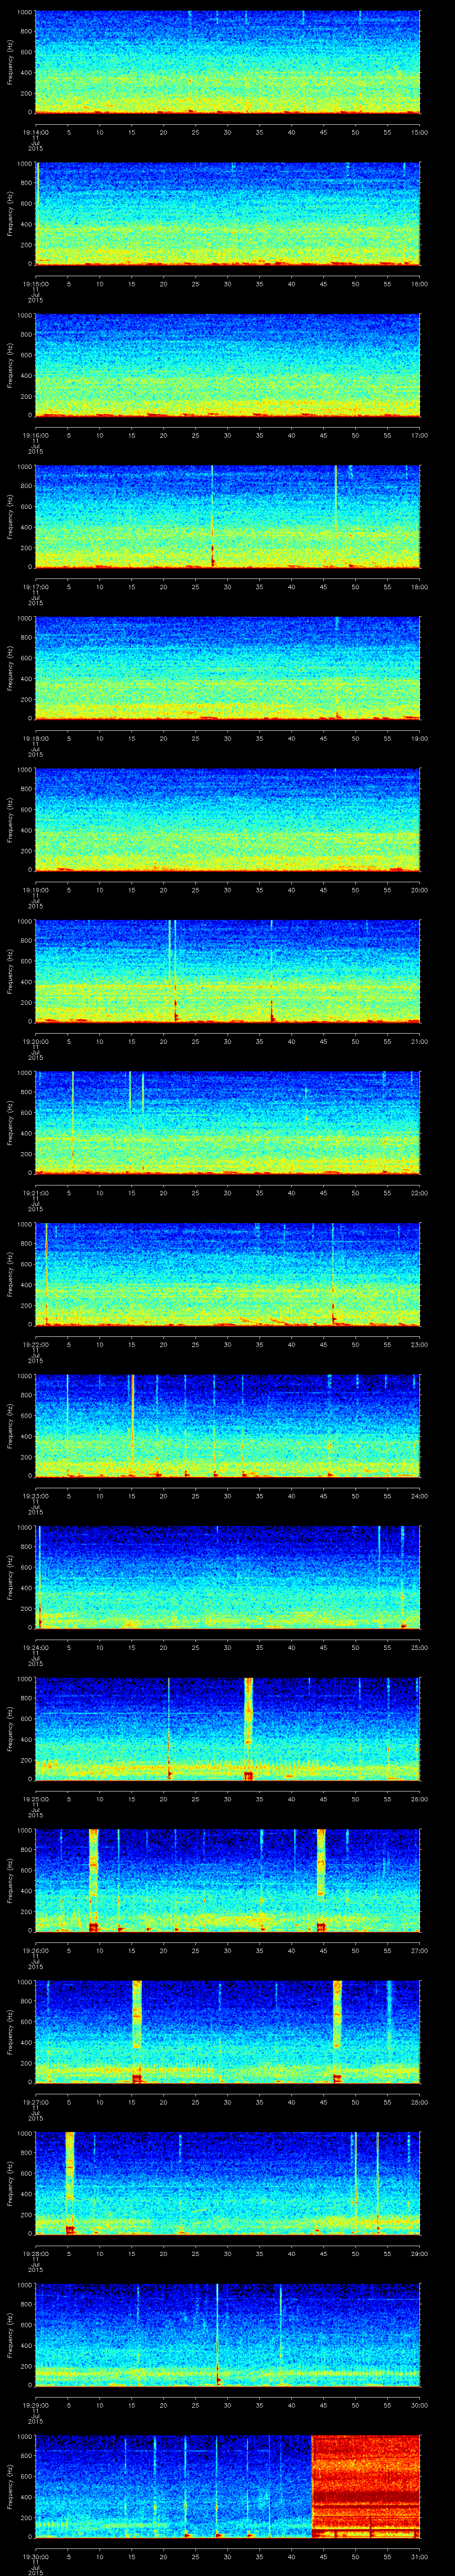Viewport: 455px width, 2576px height.
Task: Click the vertical spike near 15s in 19:23:00 panel
Action: pyautogui.click(x=132, y=1426)
